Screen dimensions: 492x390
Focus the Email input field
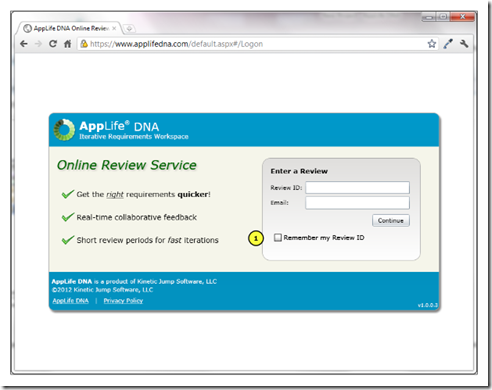[x=357, y=203]
